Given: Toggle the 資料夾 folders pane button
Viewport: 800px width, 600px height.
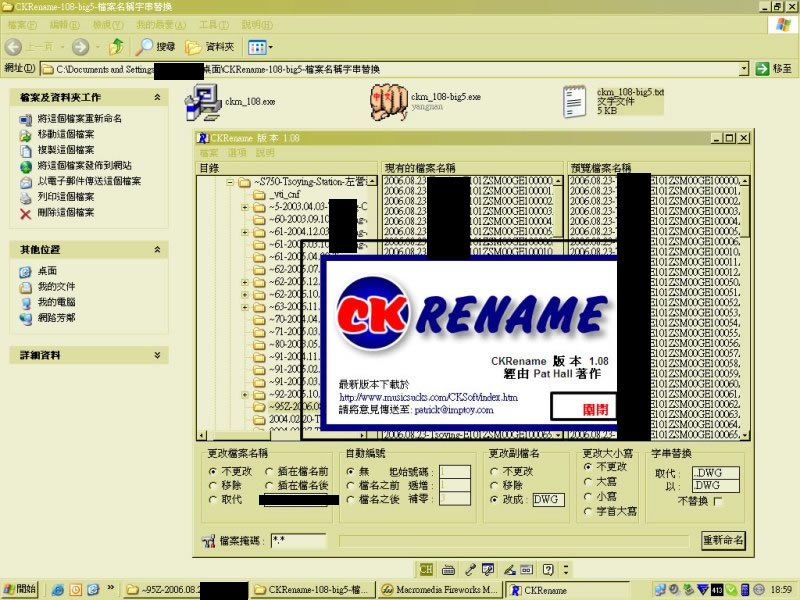Looking at the screenshot, I should 209,47.
